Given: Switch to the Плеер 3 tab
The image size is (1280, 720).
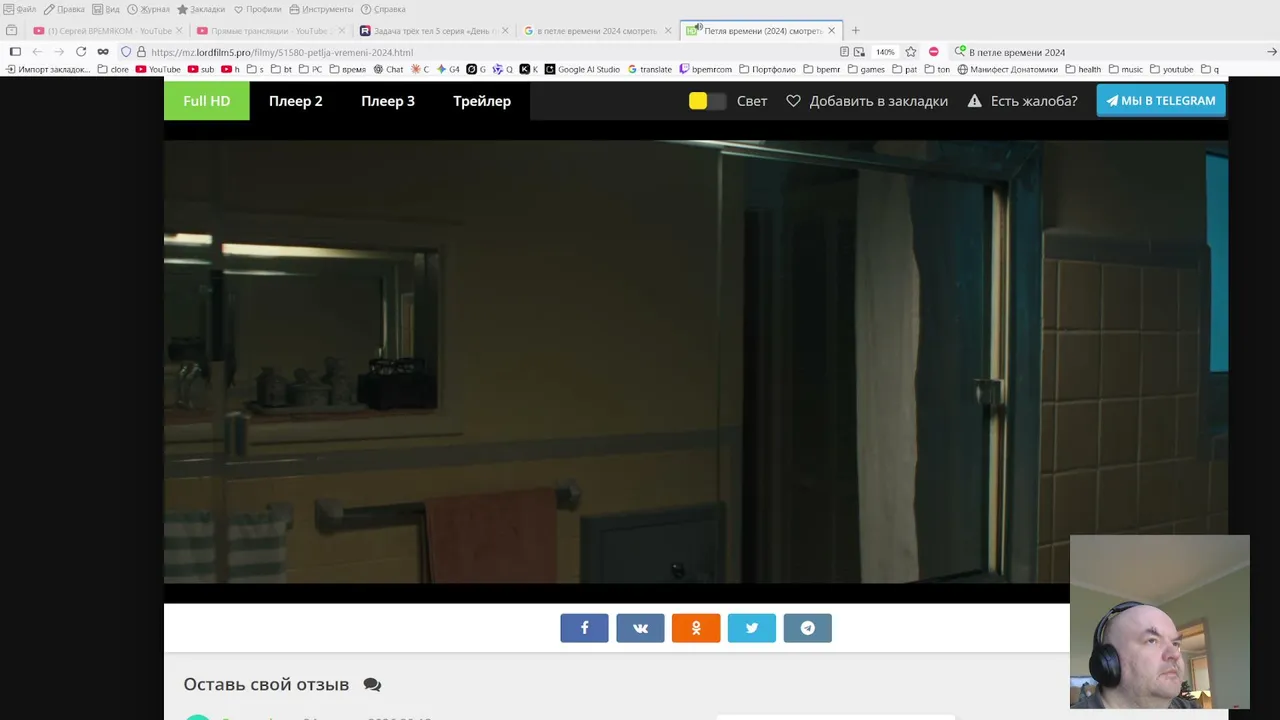Looking at the screenshot, I should [x=388, y=101].
